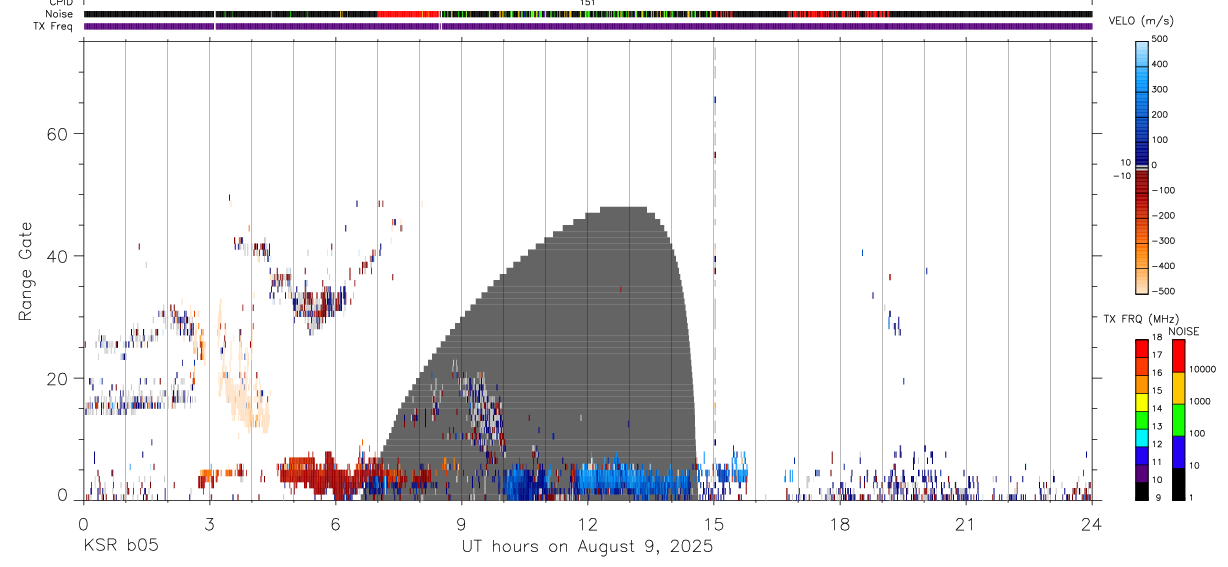Click the "12" tick on the UT hours axis
Viewport: 1228px width, 567px height.
tap(587, 523)
